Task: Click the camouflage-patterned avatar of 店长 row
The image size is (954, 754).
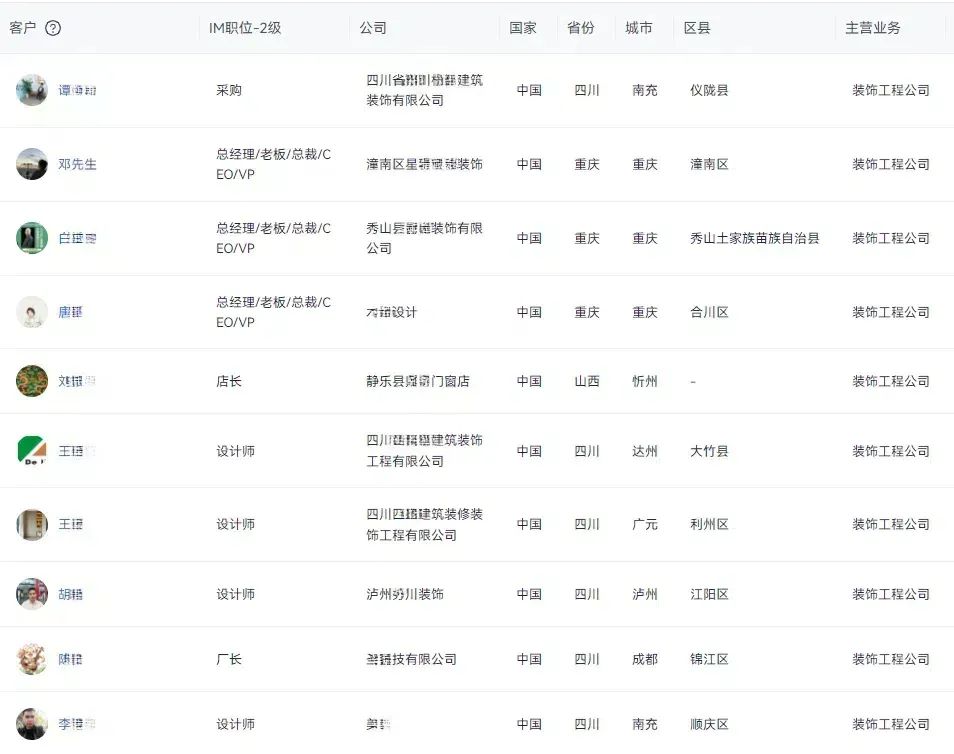Action: 31,381
